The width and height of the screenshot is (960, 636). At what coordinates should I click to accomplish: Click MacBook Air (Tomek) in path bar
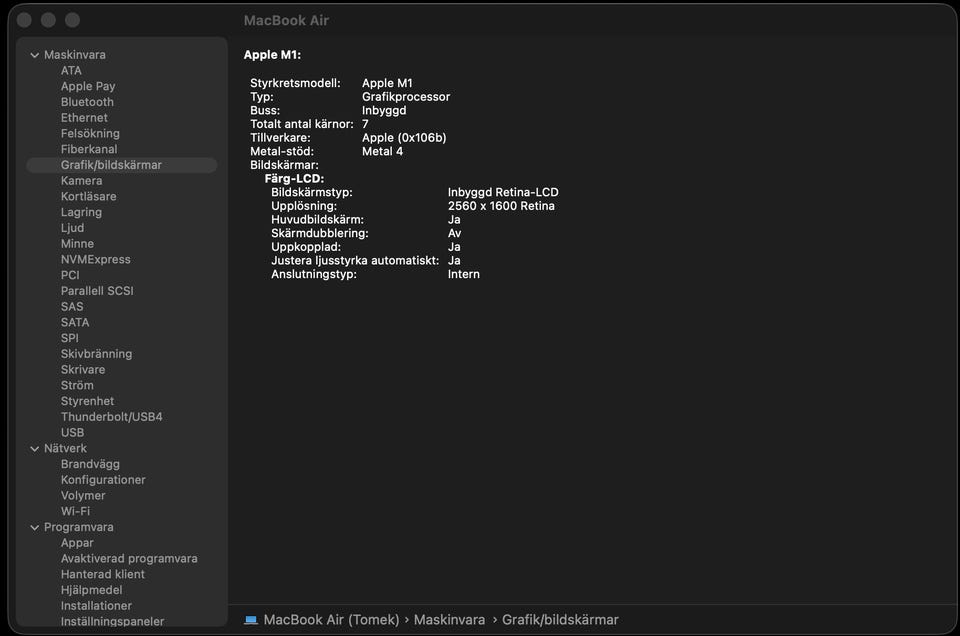[x=331, y=620]
